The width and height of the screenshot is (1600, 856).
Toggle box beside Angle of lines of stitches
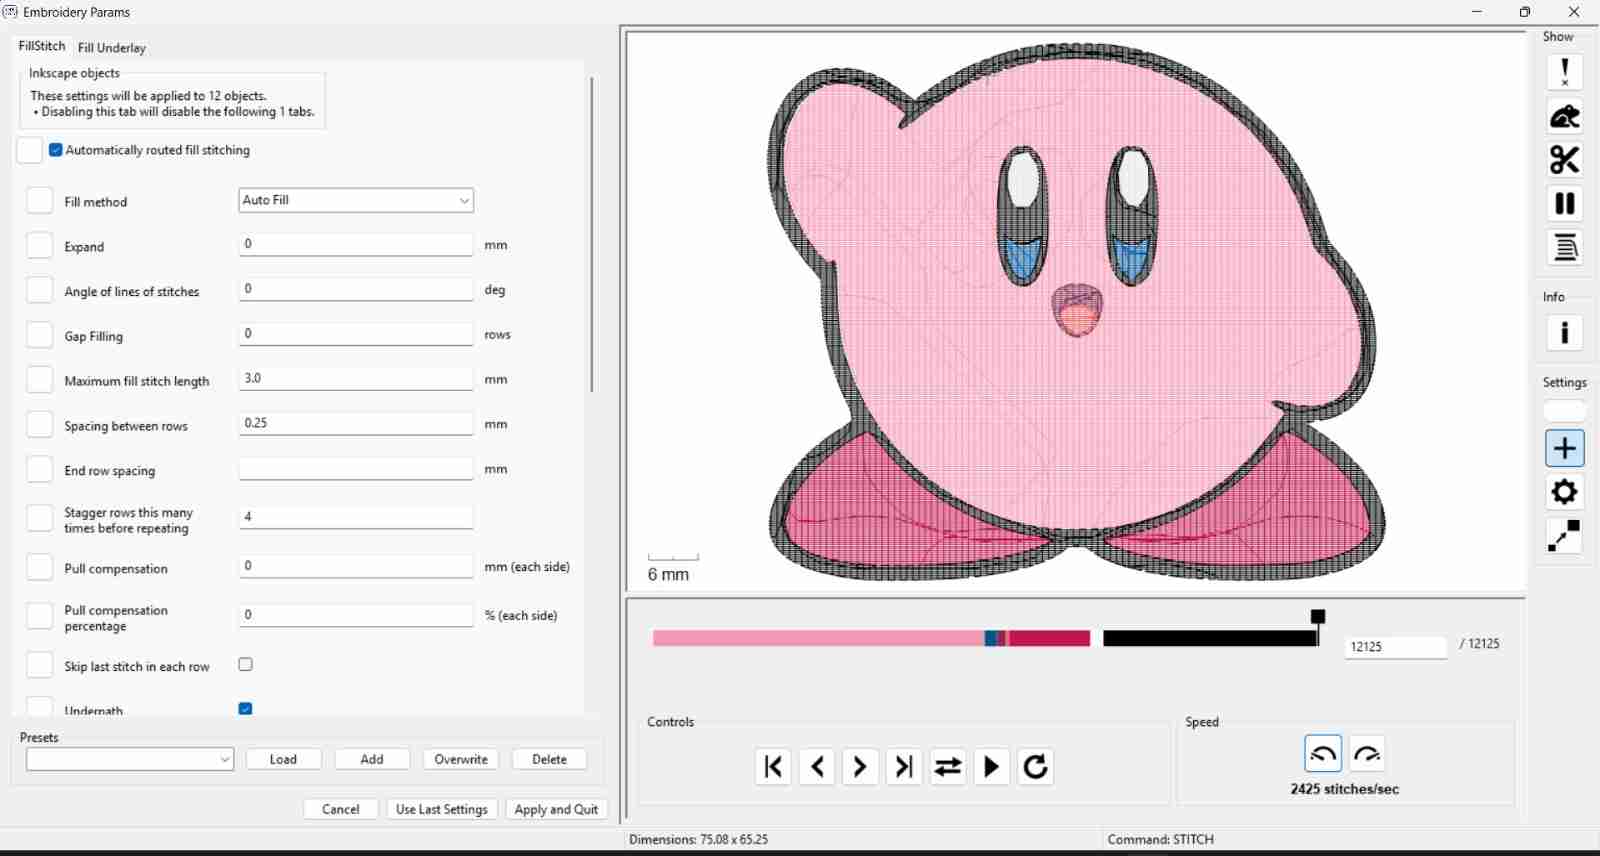click(x=40, y=291)
